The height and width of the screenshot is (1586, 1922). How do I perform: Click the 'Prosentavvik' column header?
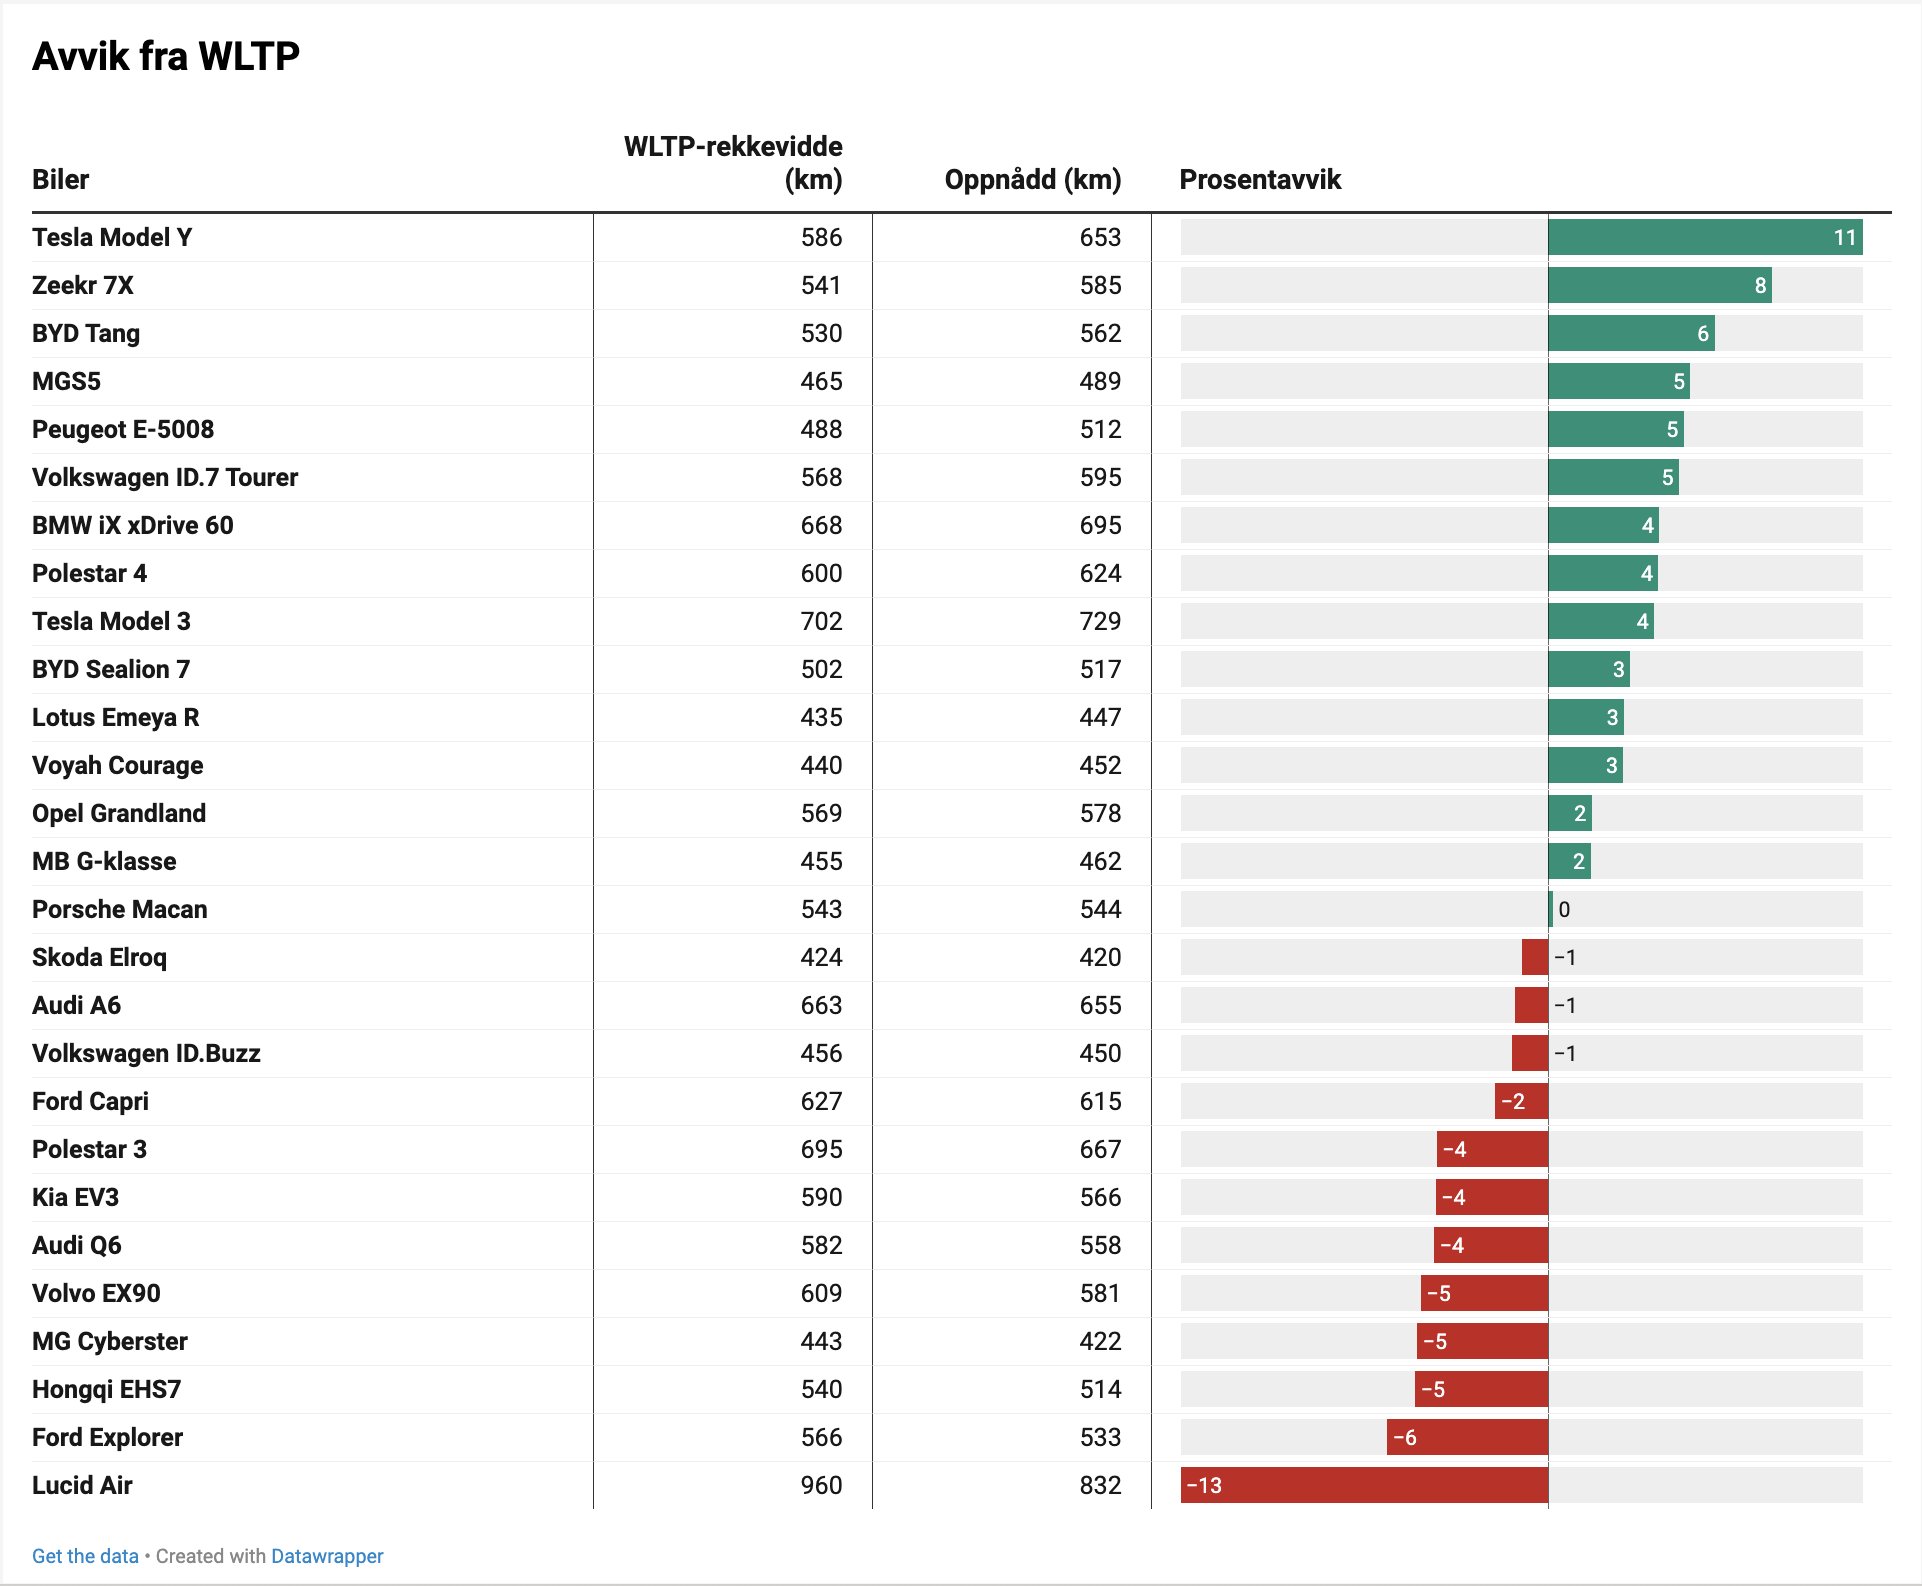pyautogui.click(x=1260, y=180)
